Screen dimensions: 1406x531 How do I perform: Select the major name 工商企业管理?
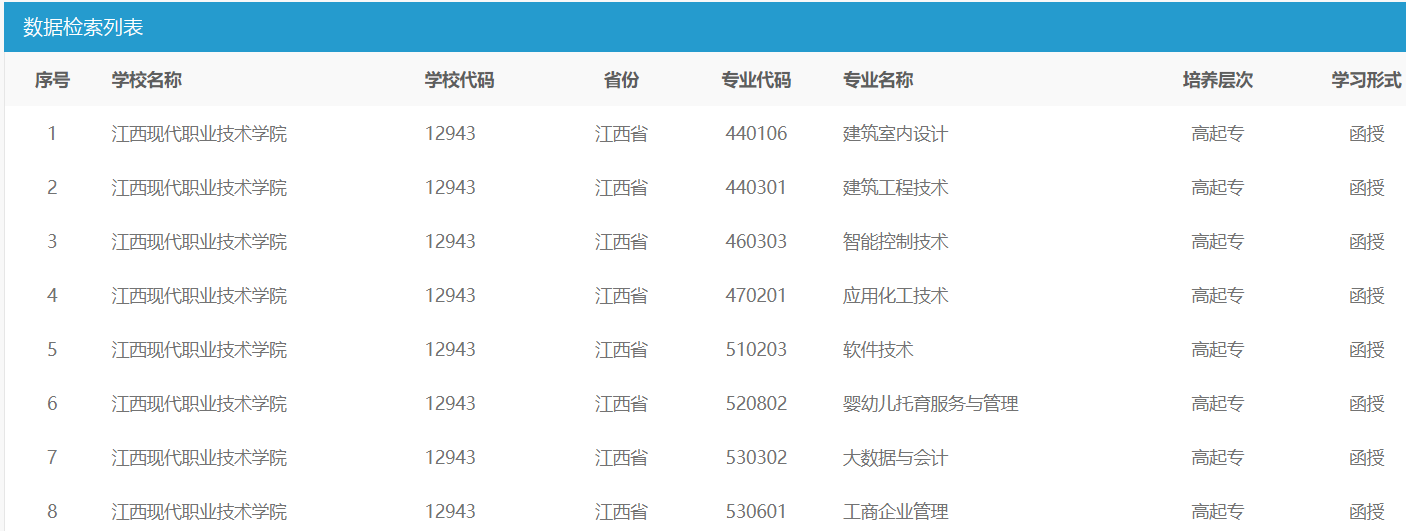tap(895, 511)
